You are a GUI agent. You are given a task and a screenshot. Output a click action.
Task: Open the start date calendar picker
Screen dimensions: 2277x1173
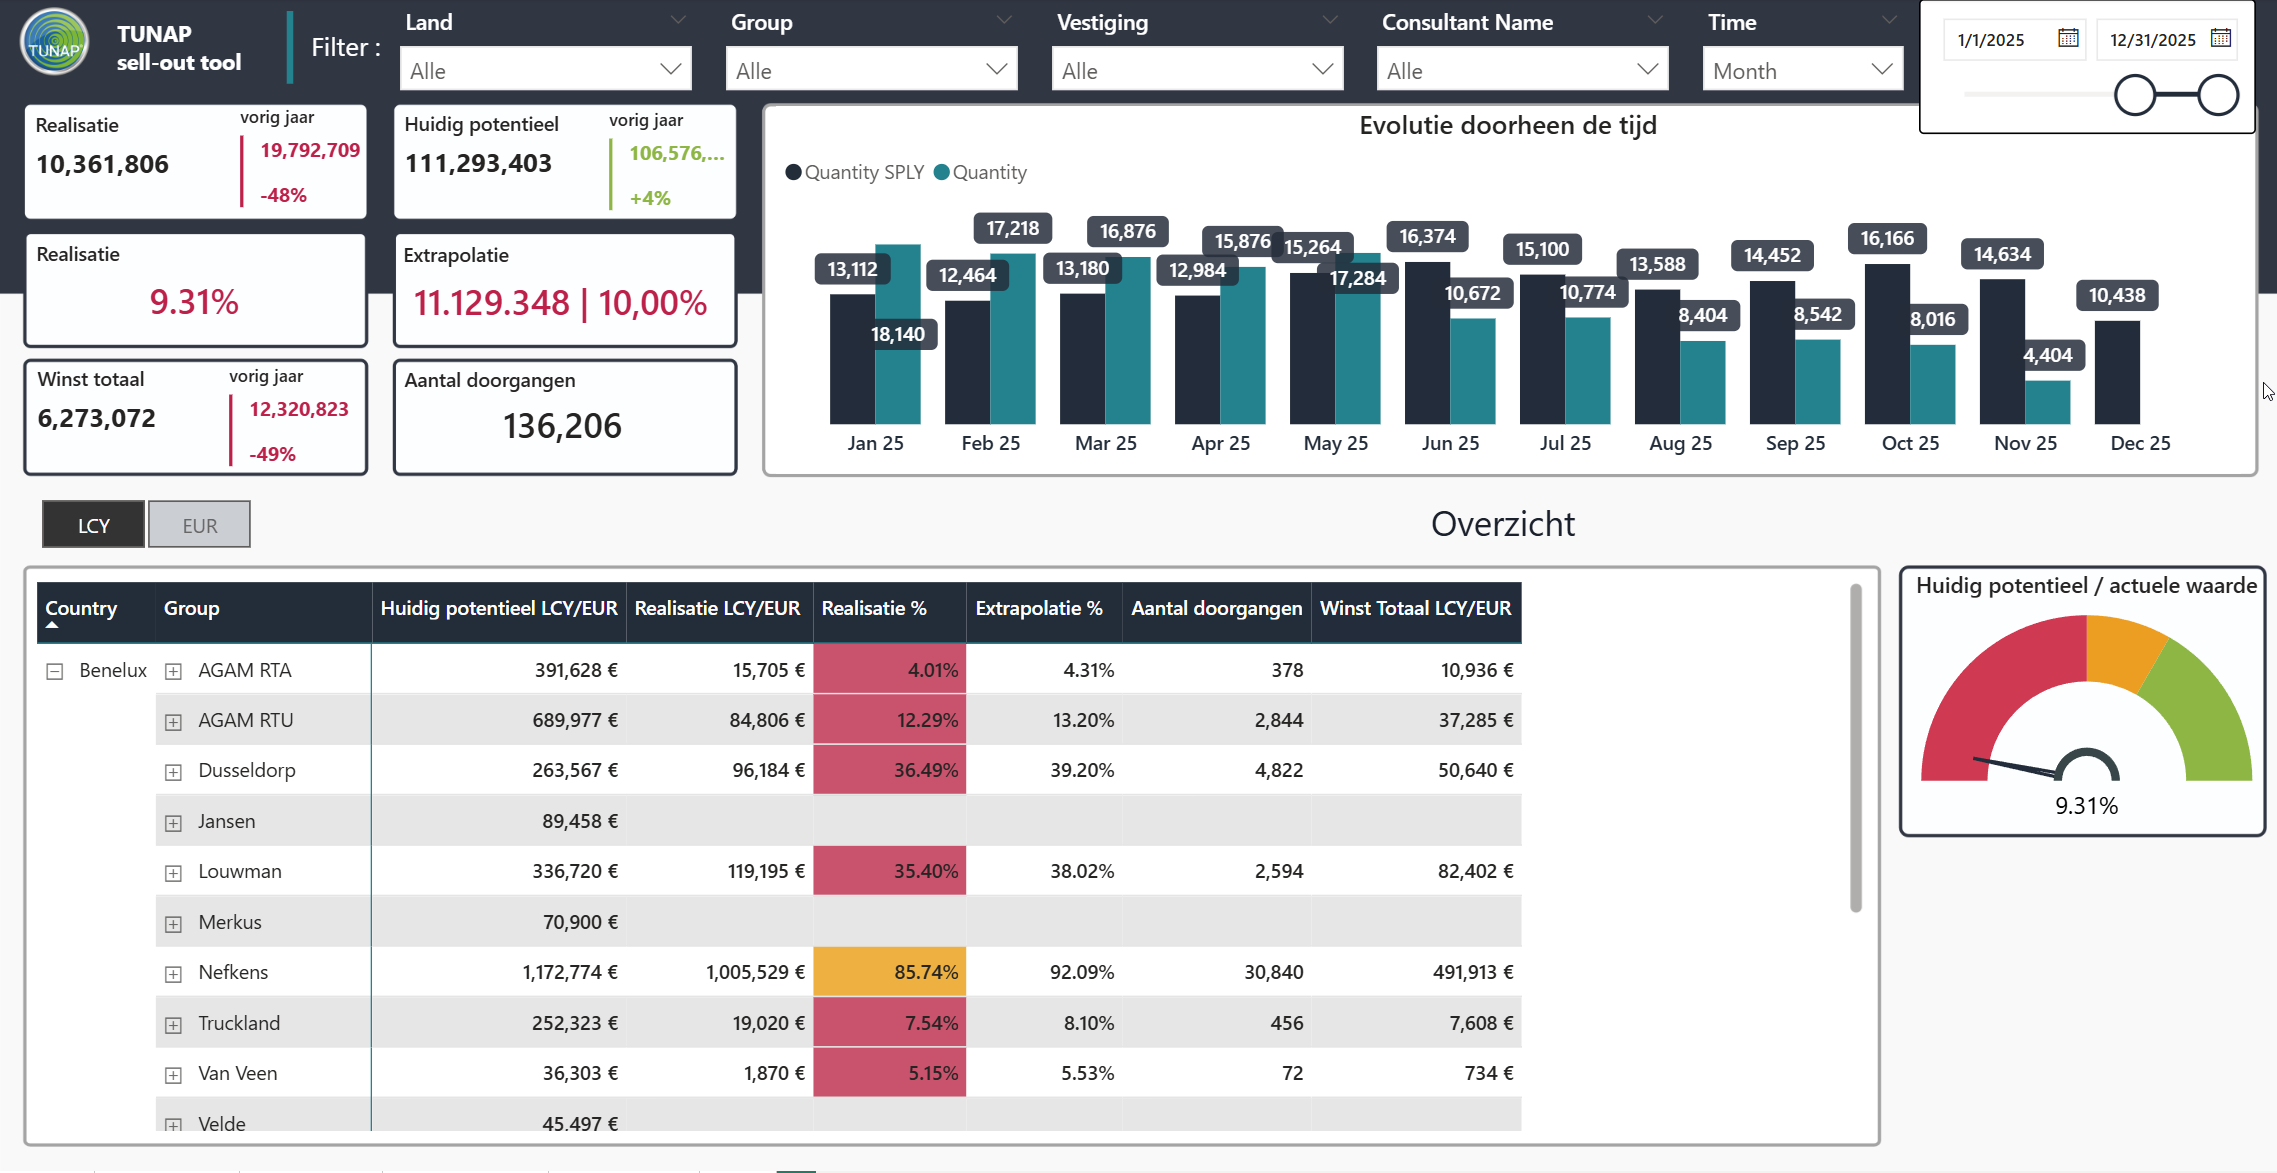pos(2068,38)
